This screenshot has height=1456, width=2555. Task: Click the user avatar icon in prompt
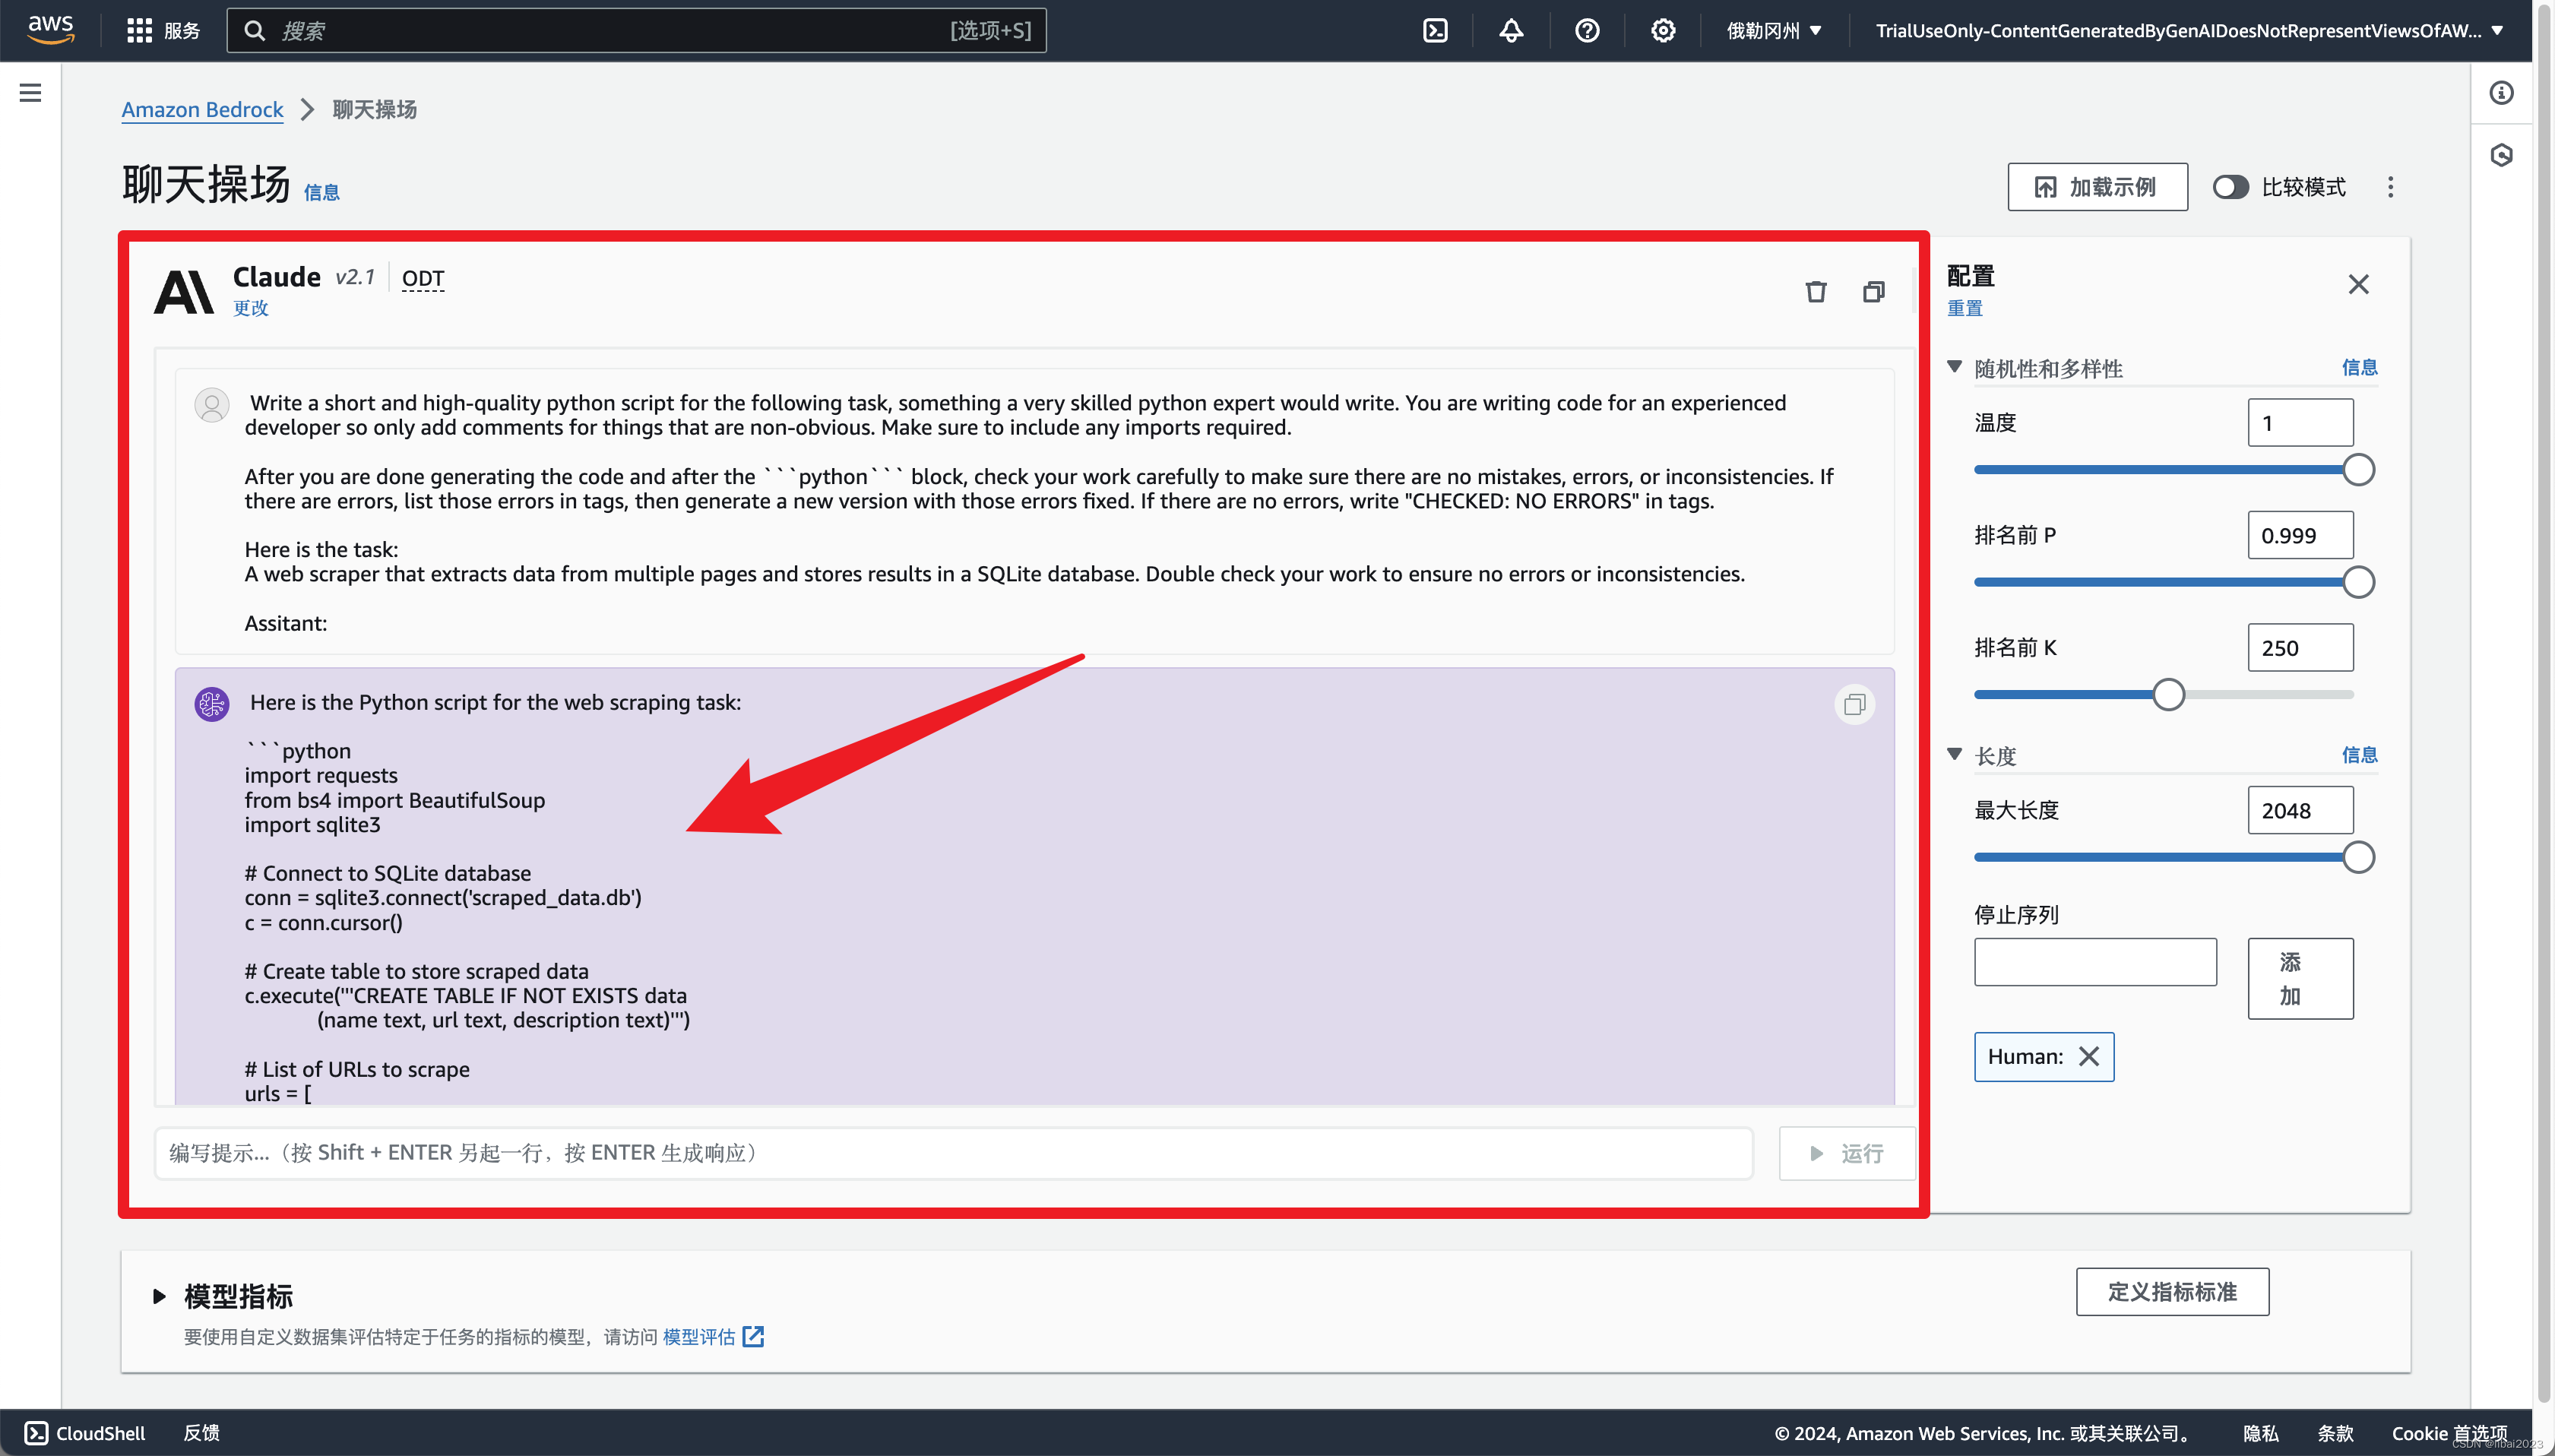pos(211,405)
